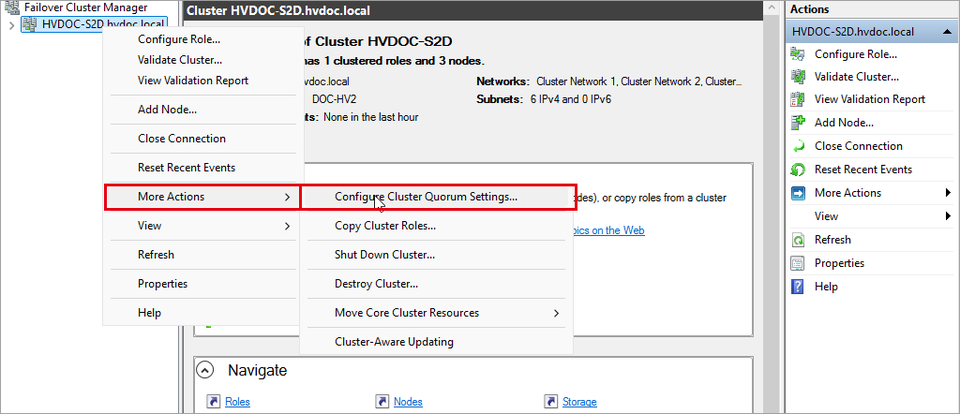Click Add Node icon in Actions pane
960x414 pixels.
(798, 122)
